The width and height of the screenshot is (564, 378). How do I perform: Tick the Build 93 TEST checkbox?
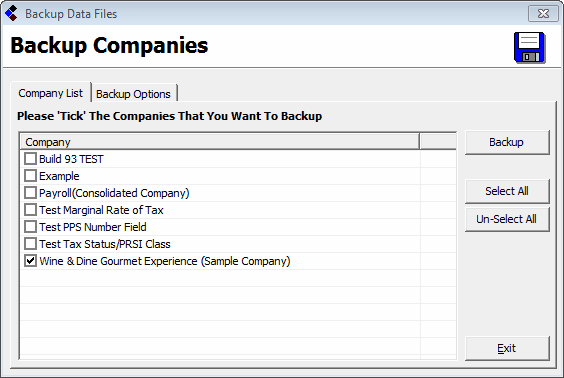(30, 159)
